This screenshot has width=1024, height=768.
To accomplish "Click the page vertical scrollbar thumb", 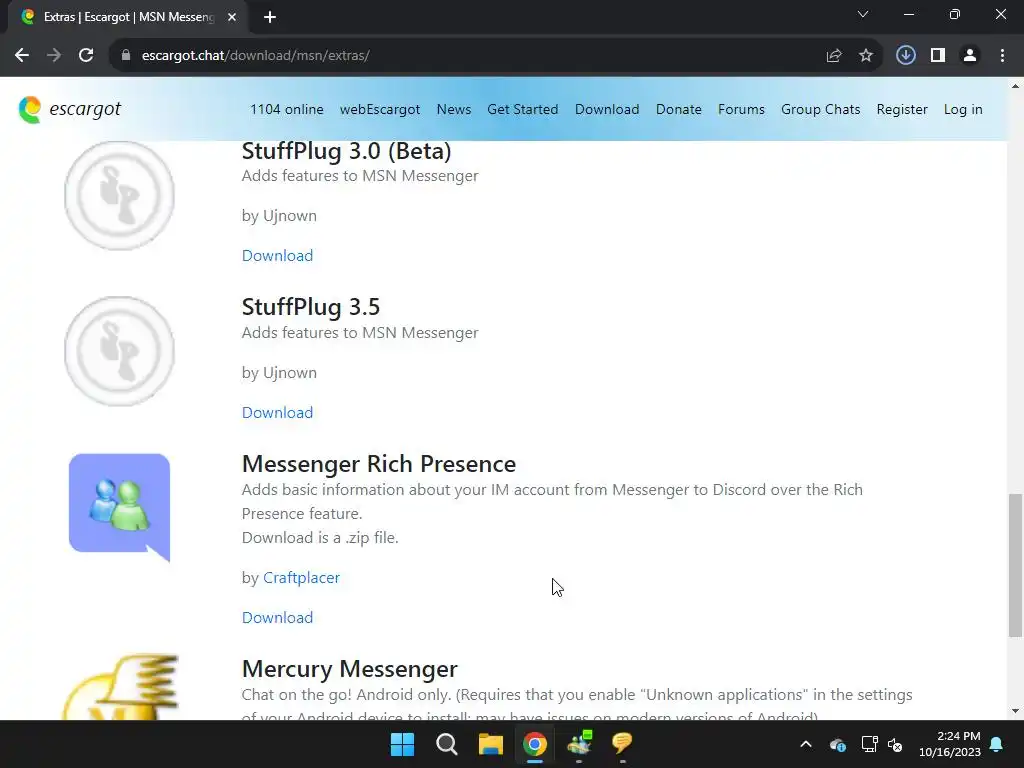I will pyautogui.click(x=1015, y=566).
